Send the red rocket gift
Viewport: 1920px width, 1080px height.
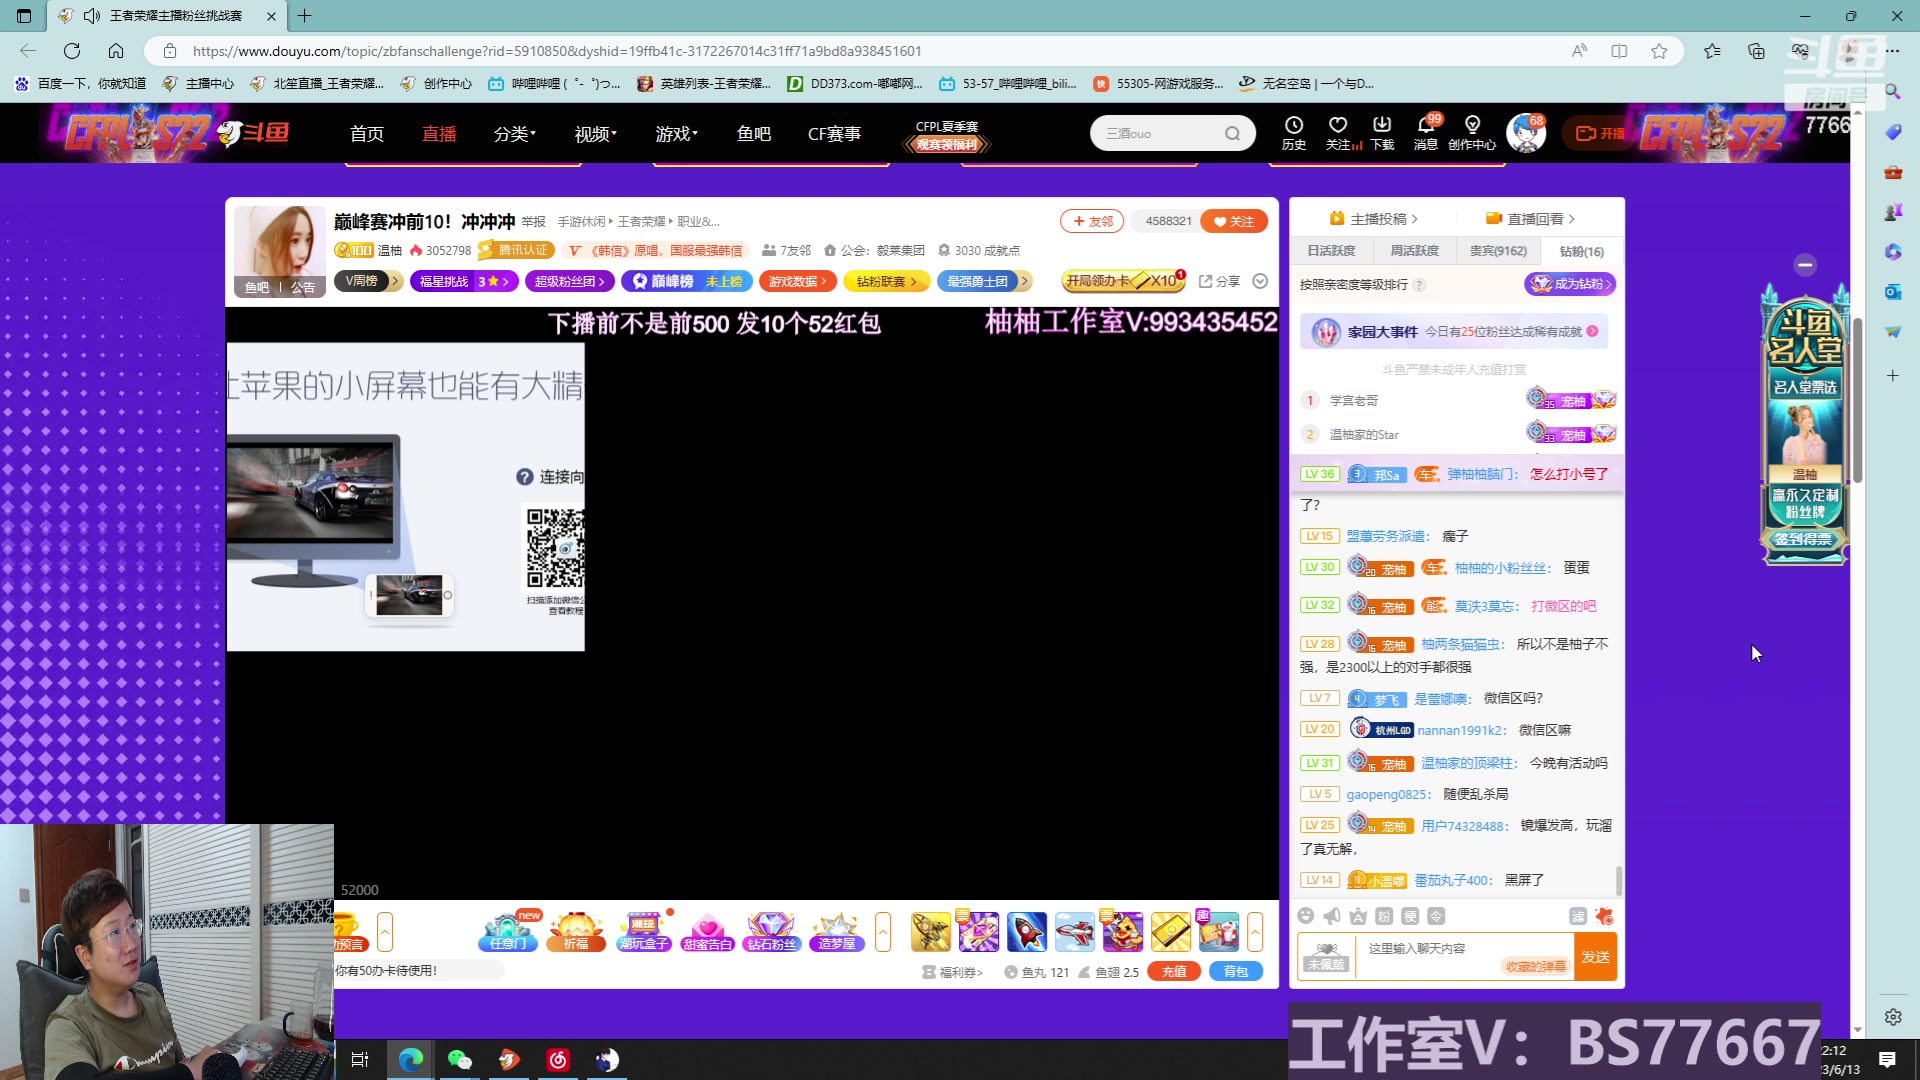click(x=1027, y=932)
